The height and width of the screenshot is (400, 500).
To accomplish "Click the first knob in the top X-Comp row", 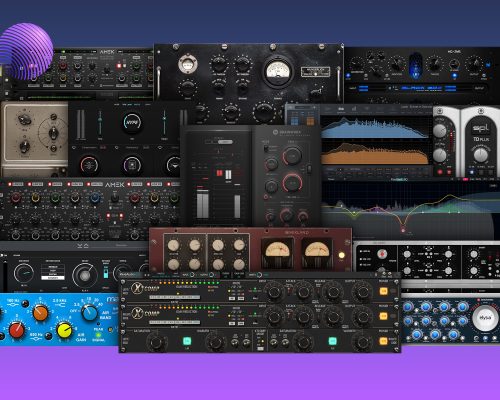I will [x=274, y=291].
